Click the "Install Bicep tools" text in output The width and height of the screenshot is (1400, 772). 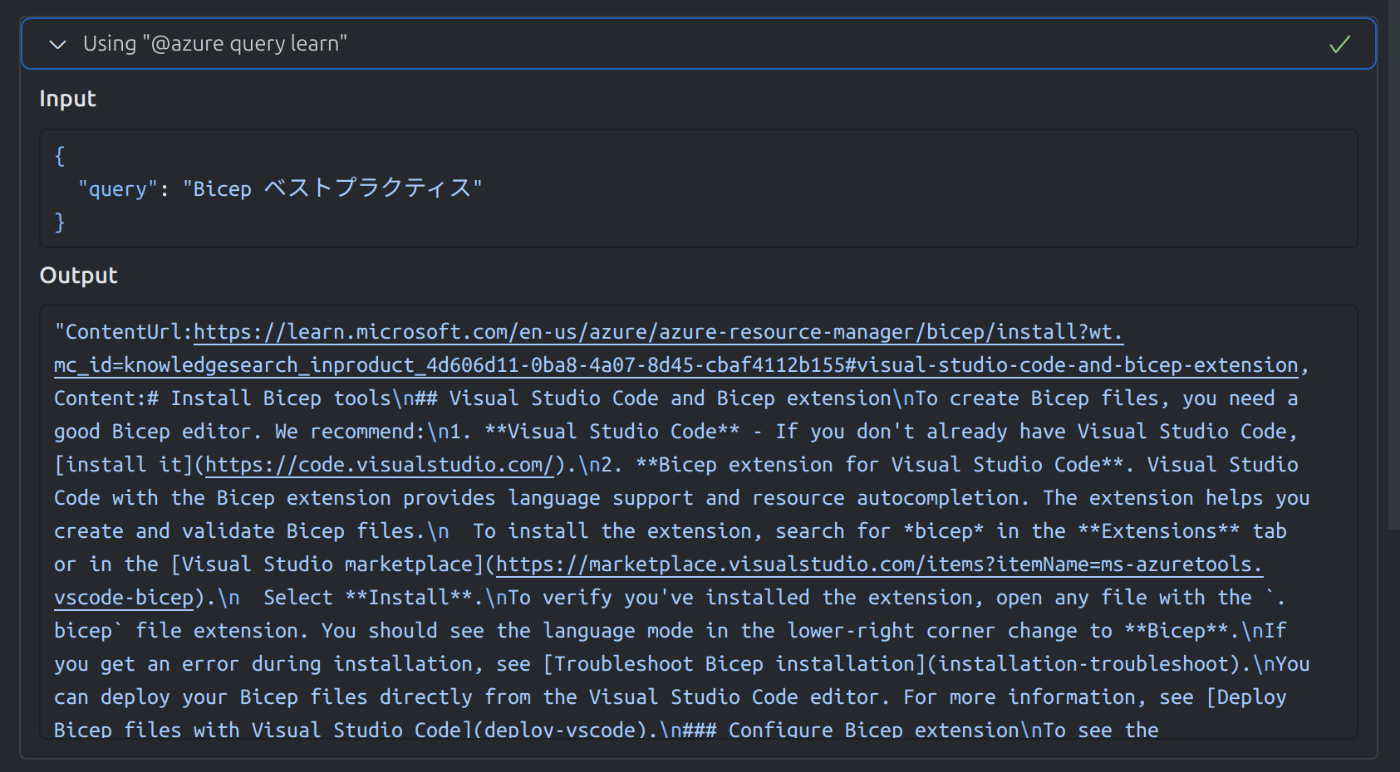pyautogui.click(x=280, y=398)
